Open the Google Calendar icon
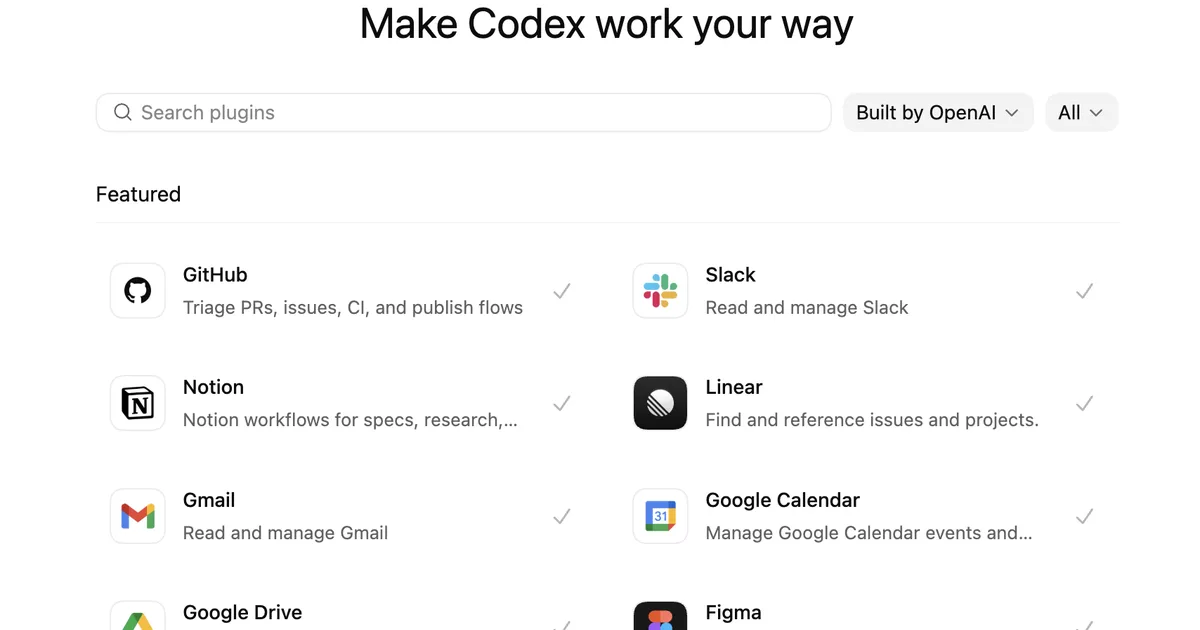Image resolution: width=1200 pixels, height=630 pixels. (x=660, y=516)
